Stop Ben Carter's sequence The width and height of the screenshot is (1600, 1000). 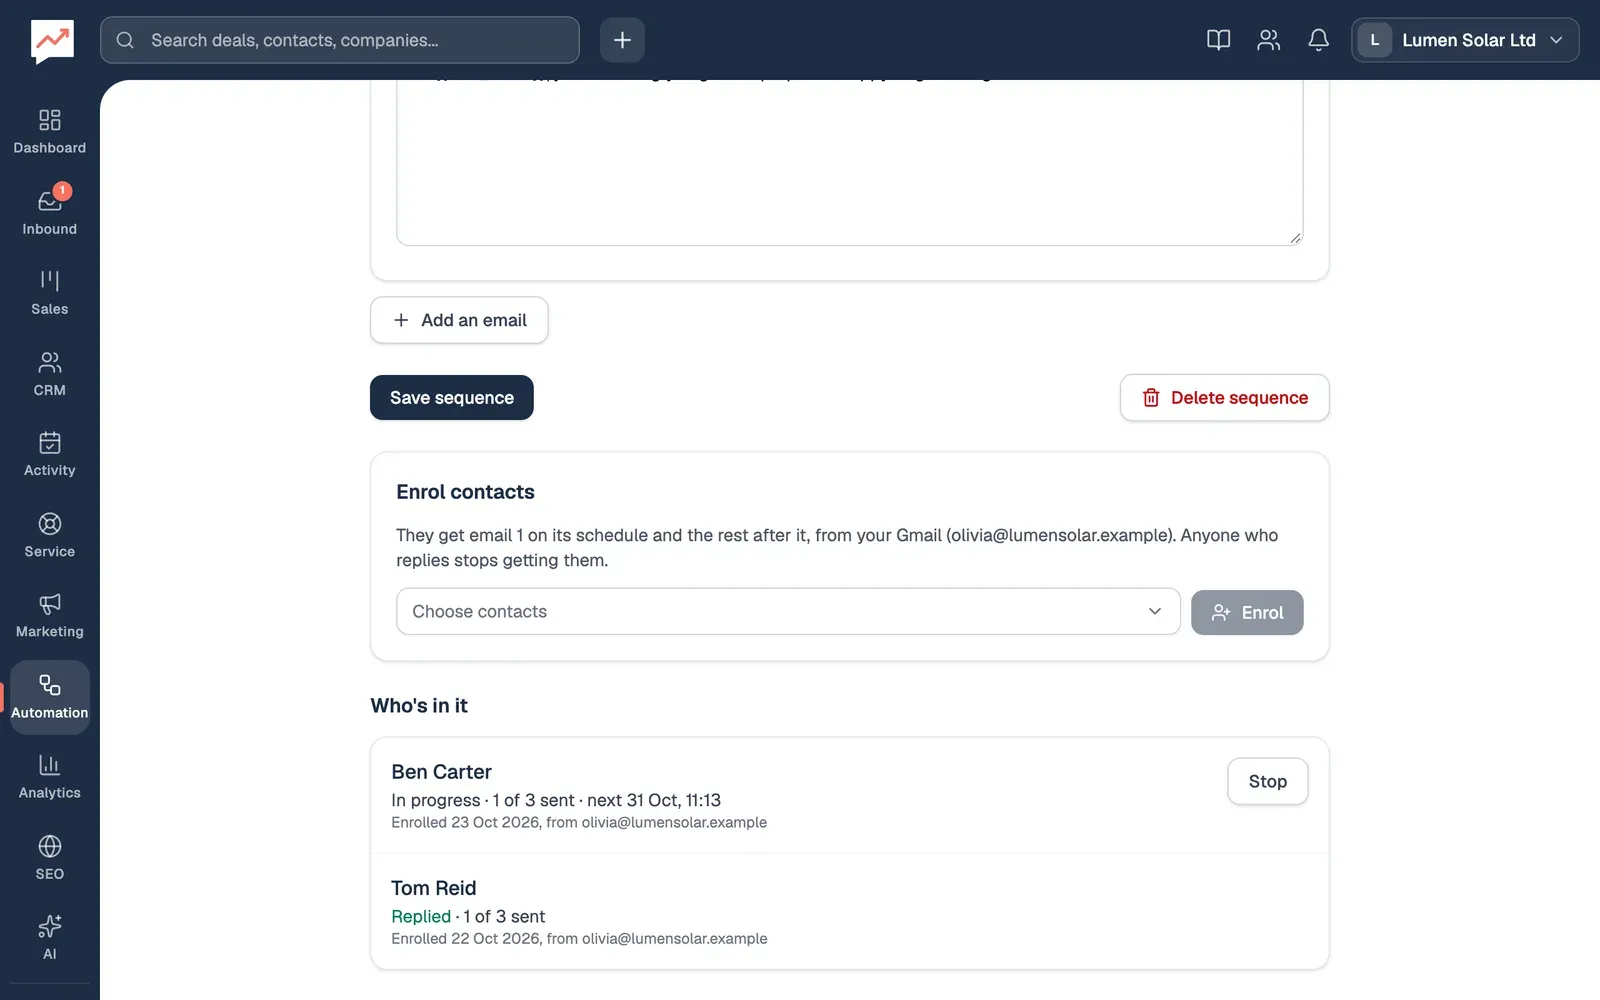coord(1267,781)
